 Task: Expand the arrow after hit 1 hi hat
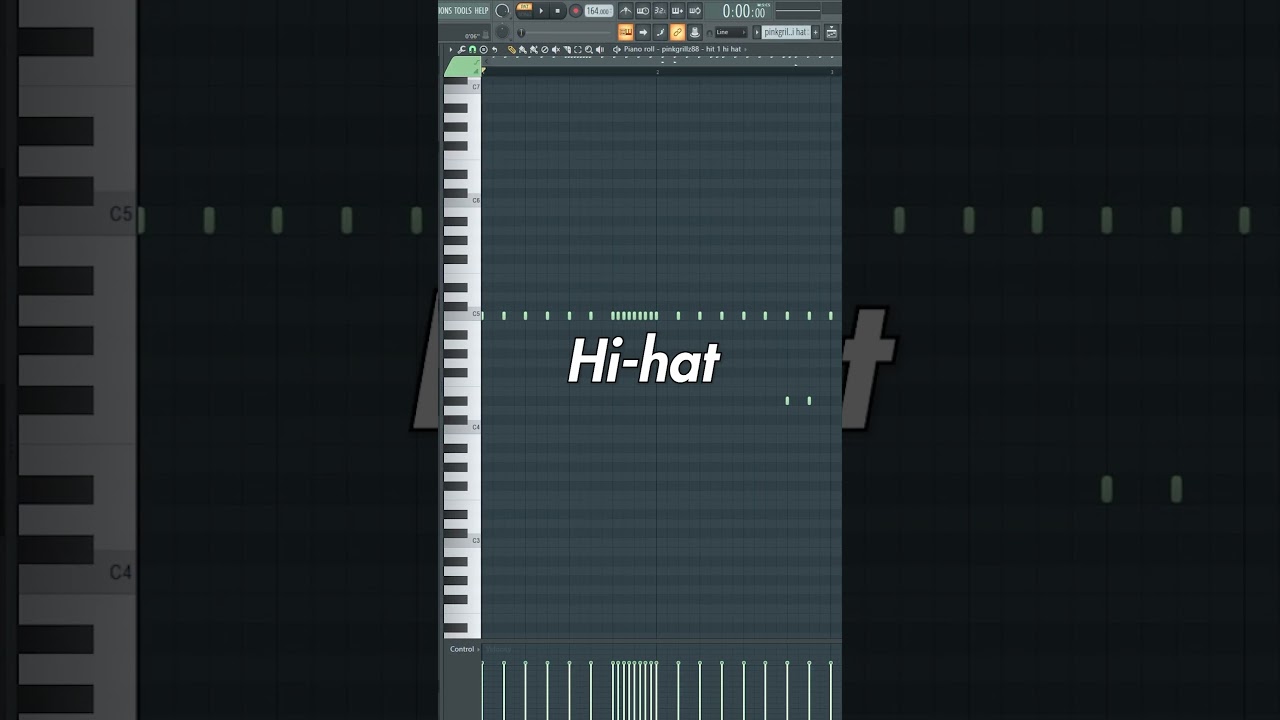pos(746,50)
